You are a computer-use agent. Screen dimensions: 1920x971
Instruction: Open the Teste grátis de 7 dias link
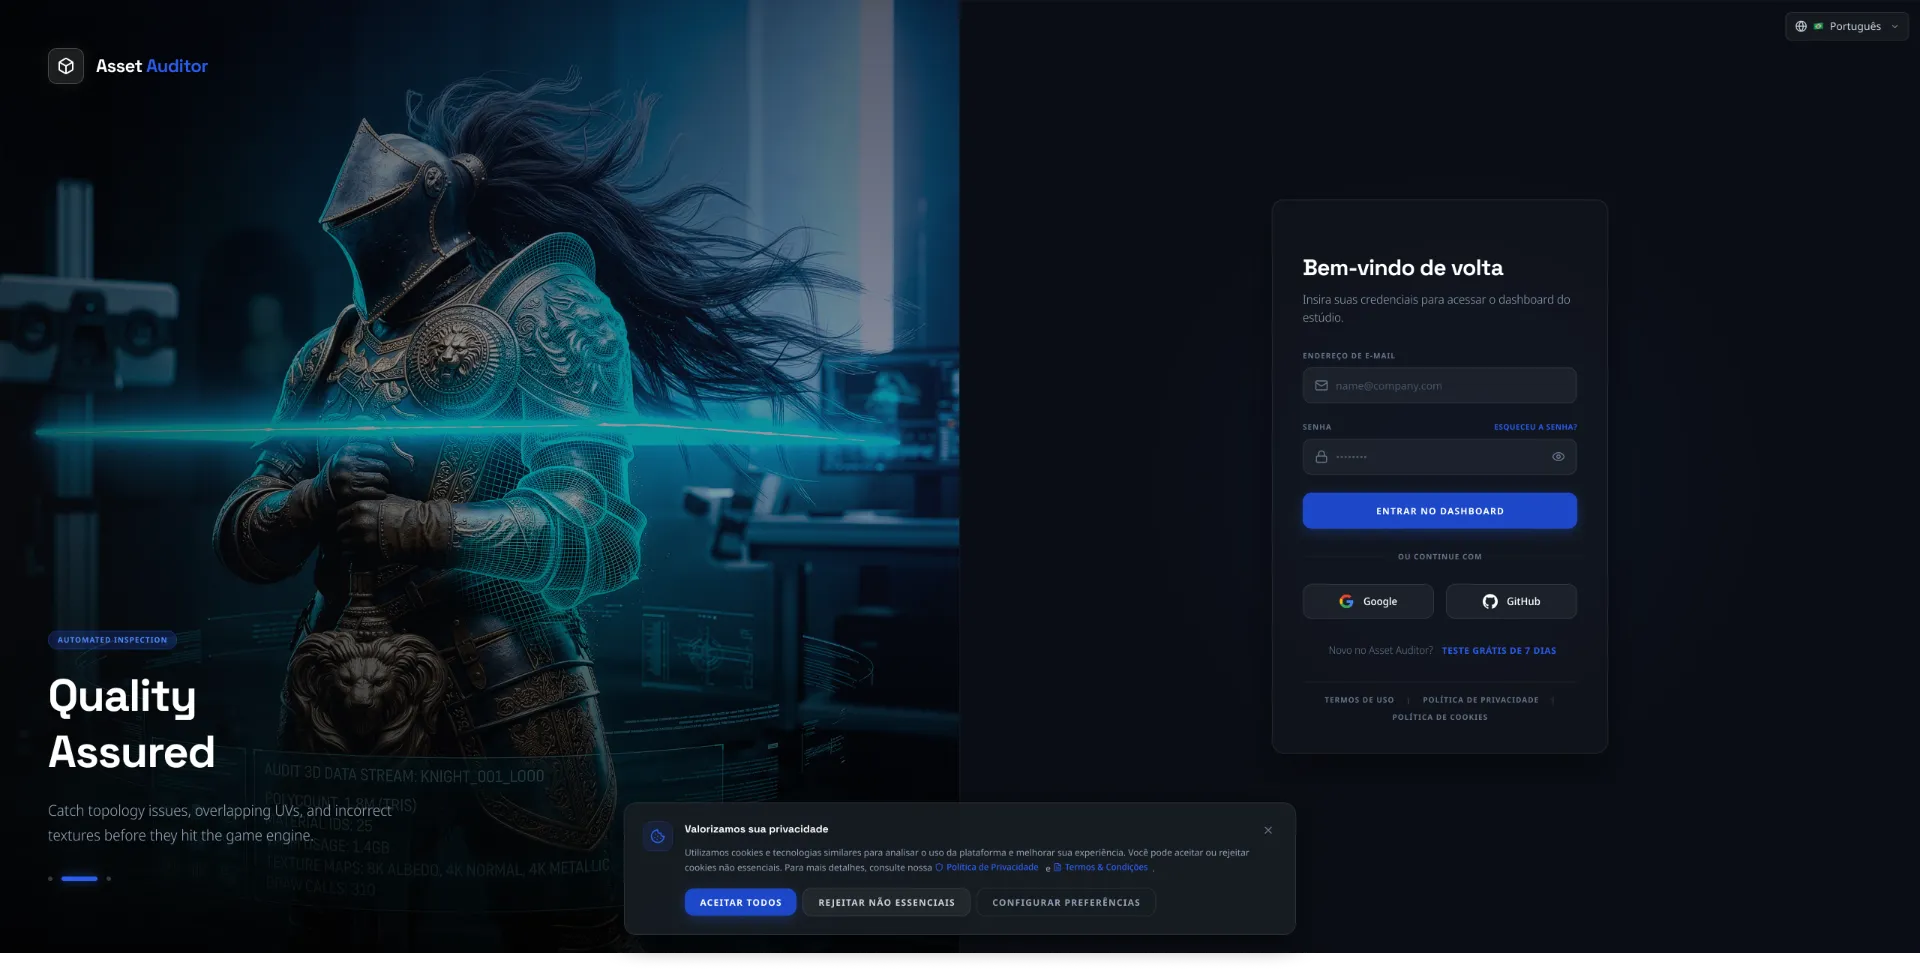pyautogui.click(x=1499, y=651)
